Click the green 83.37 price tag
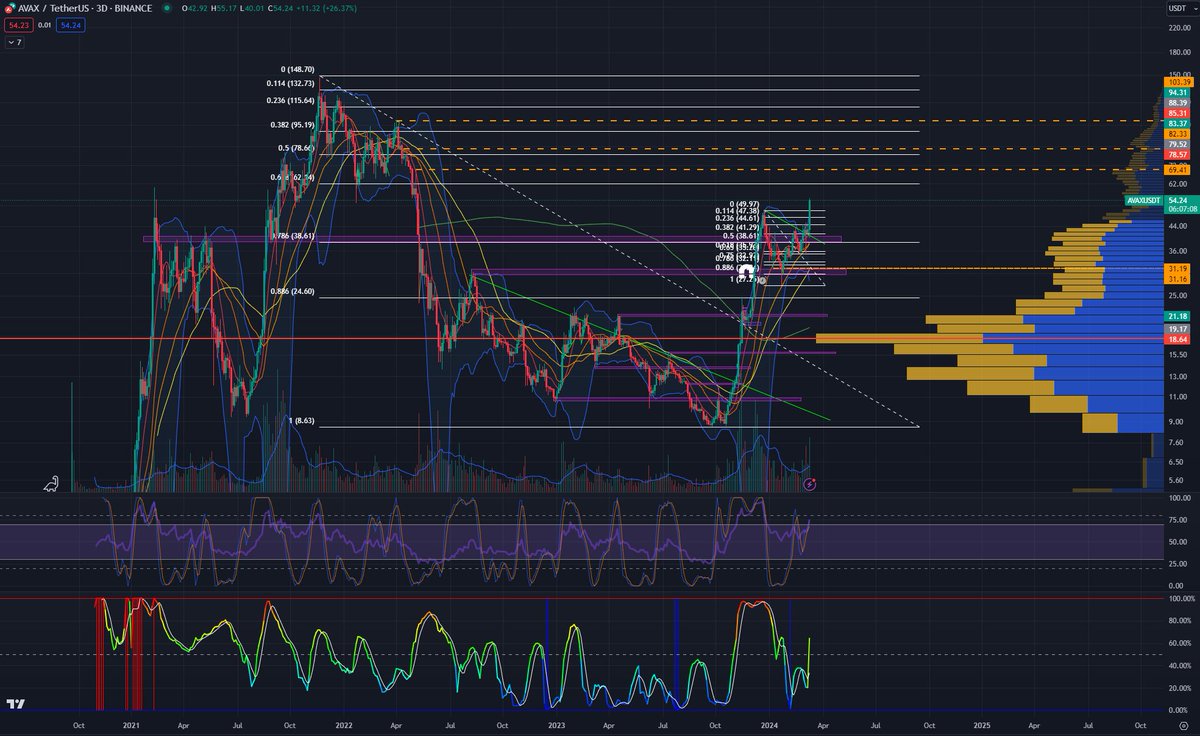The height and width of the screenshot is (736, 1200). click(x=1177, y=123)
